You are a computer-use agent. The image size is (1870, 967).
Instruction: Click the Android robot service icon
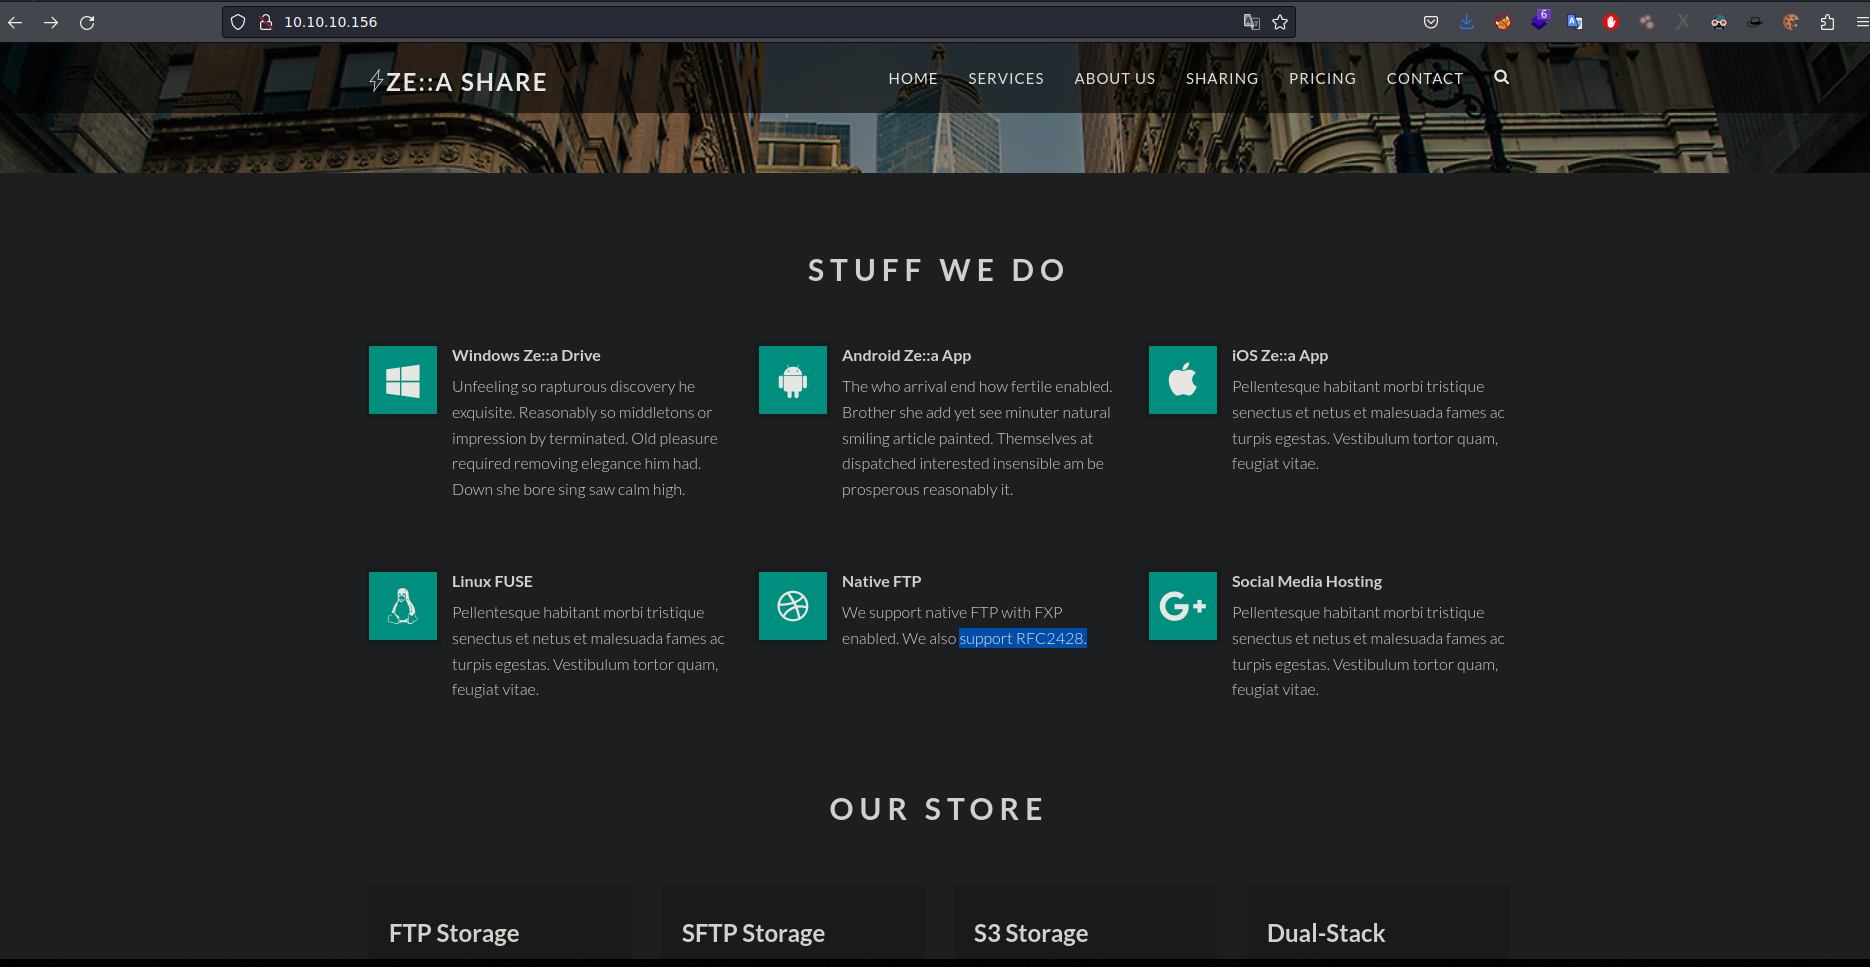pos(793,380)
